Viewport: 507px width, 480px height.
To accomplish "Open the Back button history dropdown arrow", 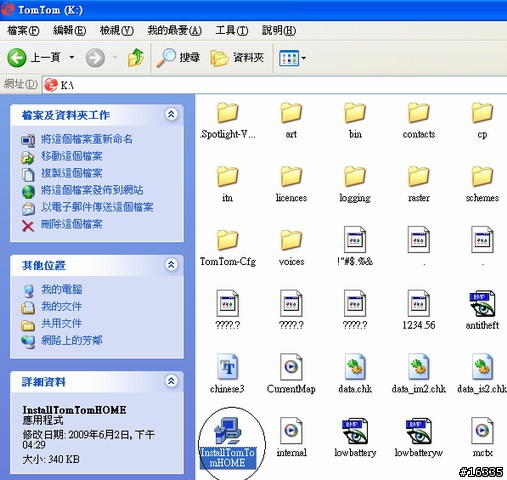I will [x=71, y=58].
